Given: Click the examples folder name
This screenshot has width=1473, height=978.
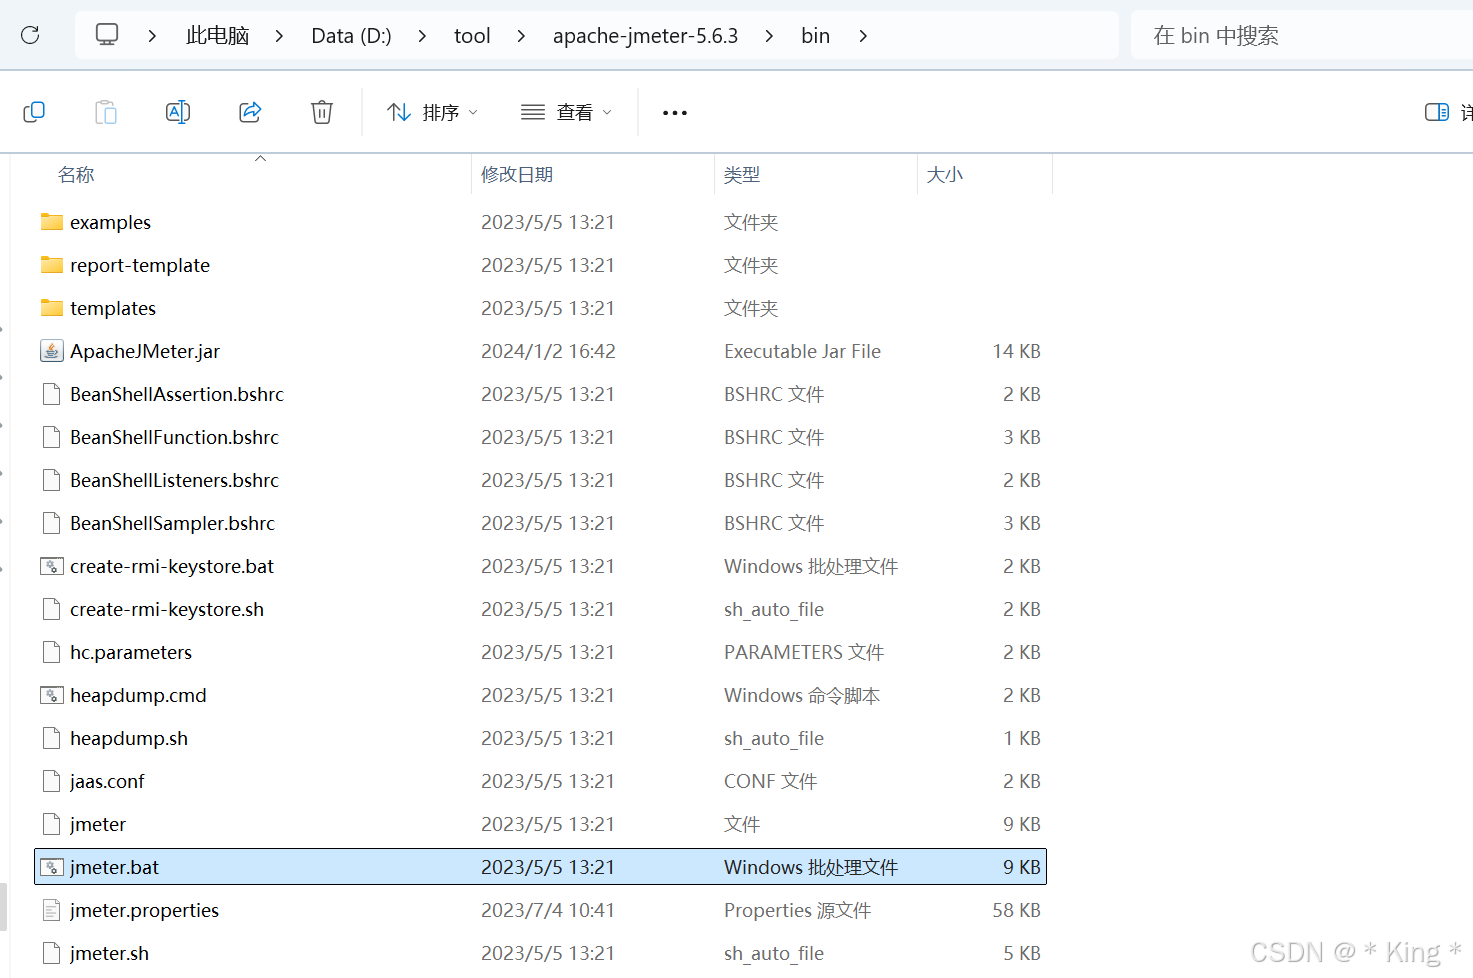Looking at the screenshot, I should point(110,222).
